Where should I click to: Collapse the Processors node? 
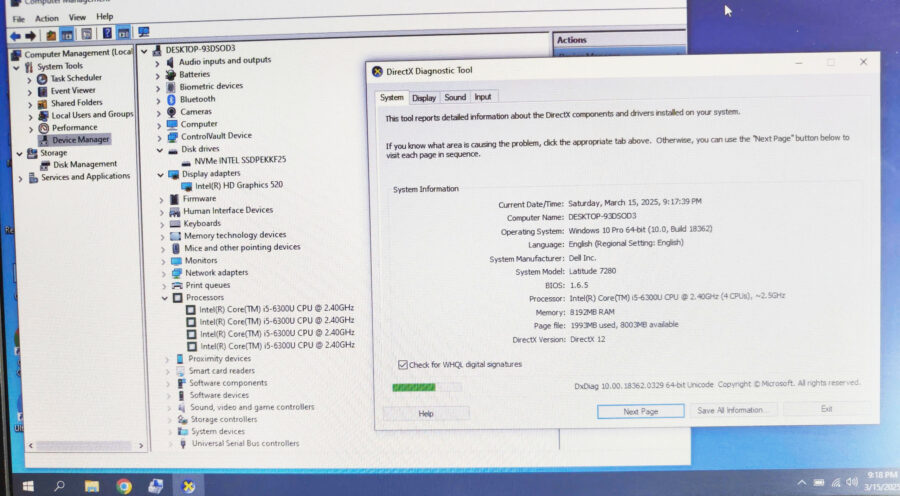[165, 298]
